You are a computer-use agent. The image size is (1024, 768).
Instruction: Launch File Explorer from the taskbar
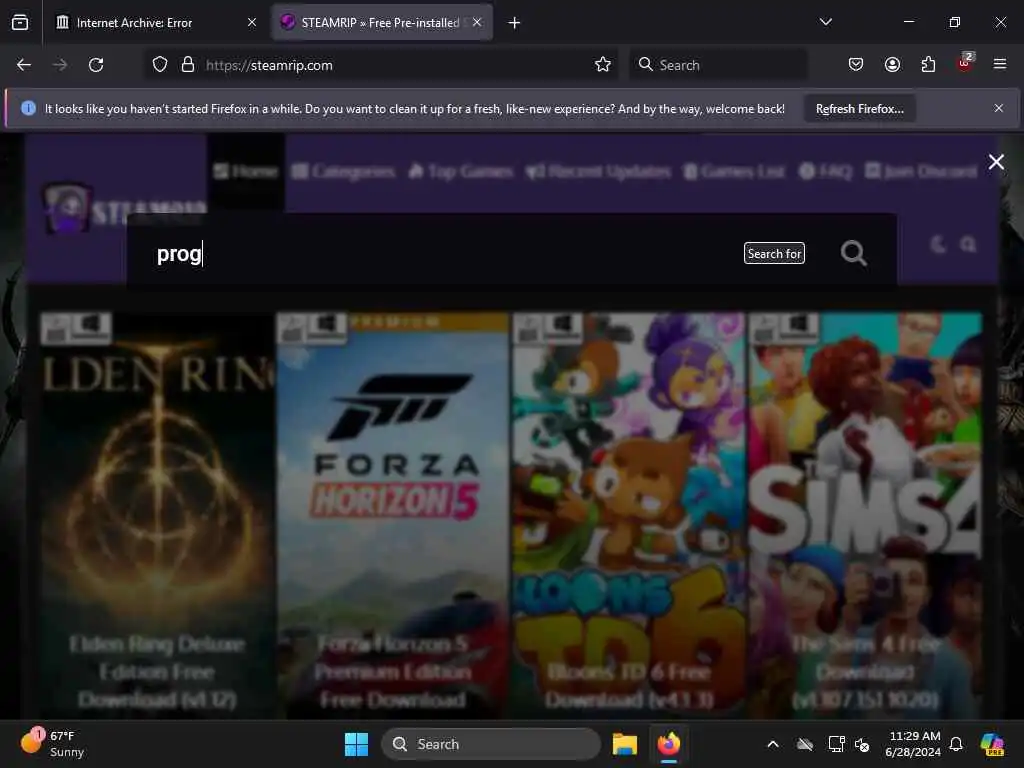coord(625,744)
